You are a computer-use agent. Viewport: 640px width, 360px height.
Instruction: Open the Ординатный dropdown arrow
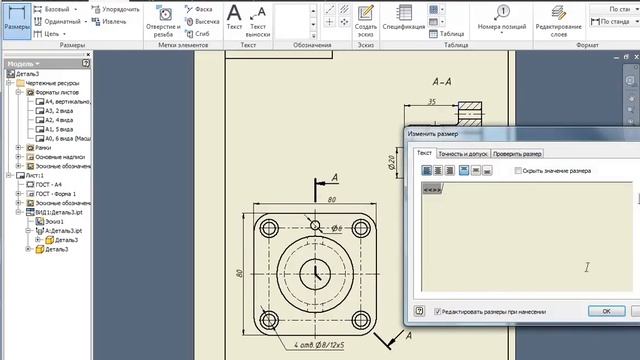click(x=86, y=21)
